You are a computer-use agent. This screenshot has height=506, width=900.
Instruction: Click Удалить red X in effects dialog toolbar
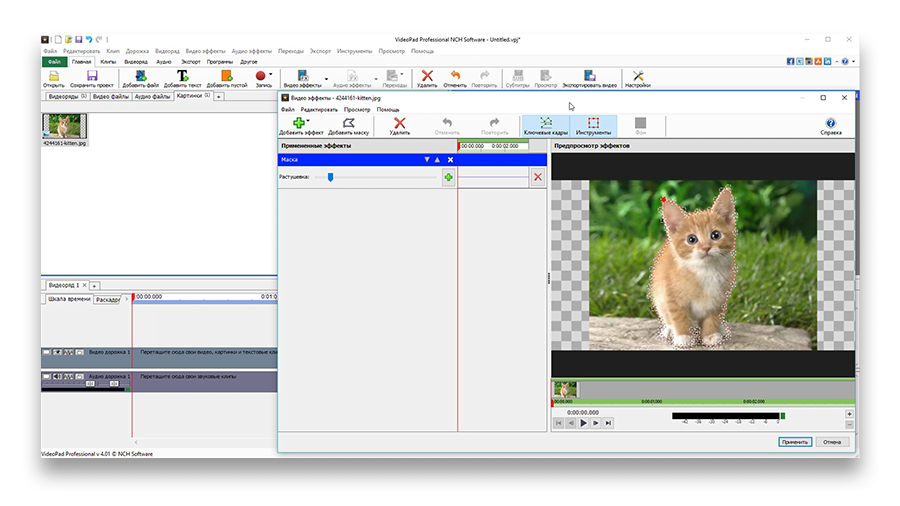(399, 123)
